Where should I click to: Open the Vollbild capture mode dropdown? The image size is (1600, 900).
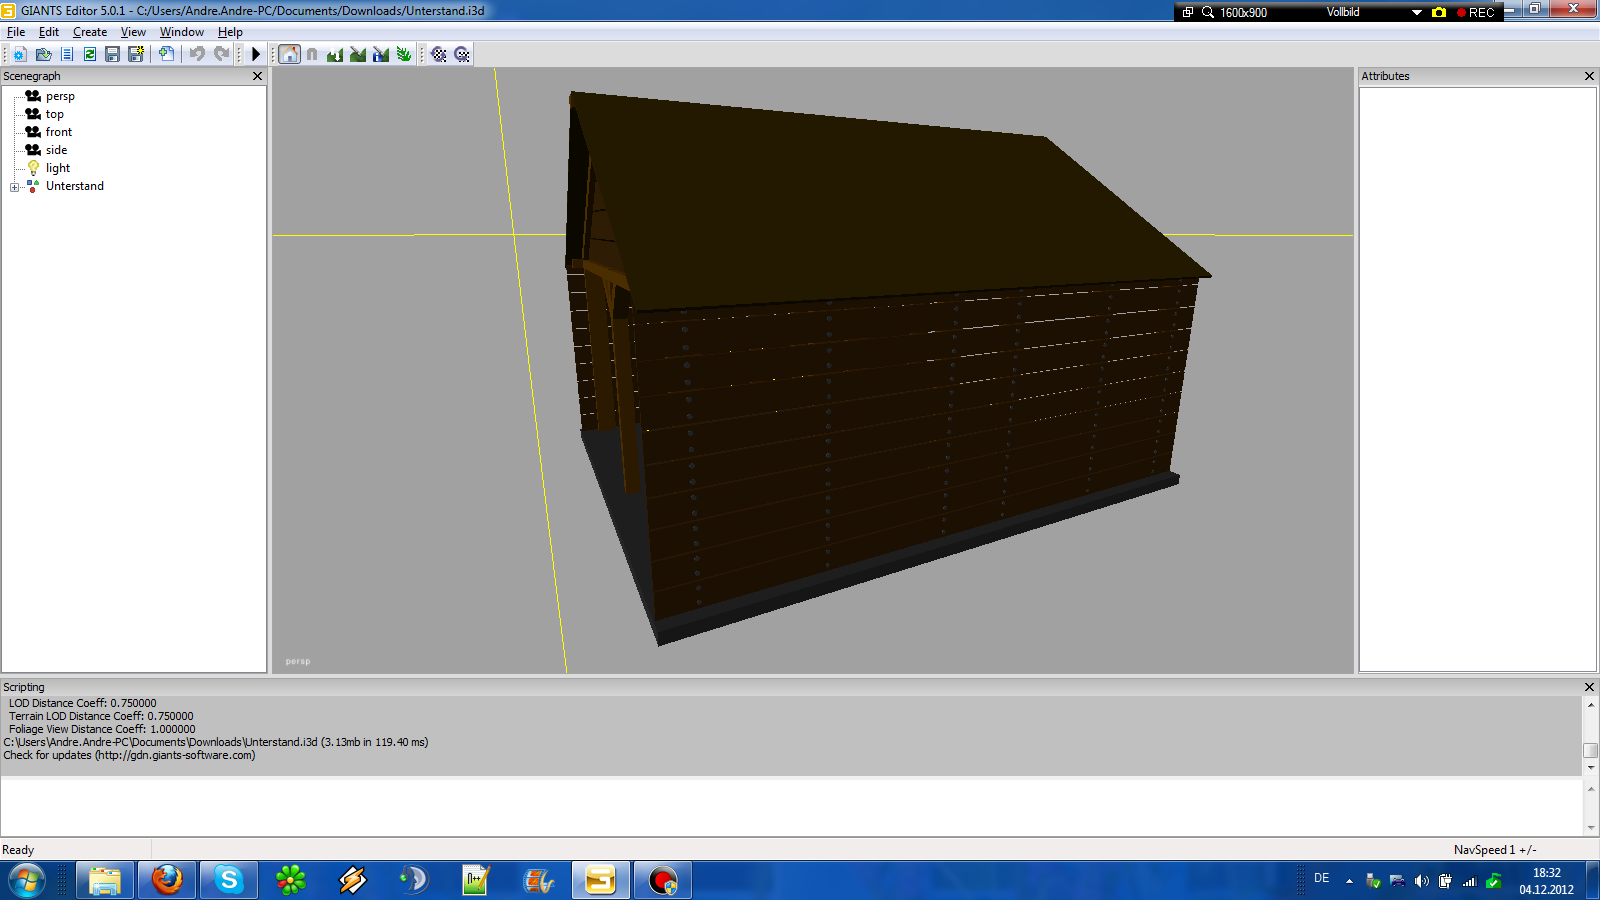click(x=1417, y=12)
